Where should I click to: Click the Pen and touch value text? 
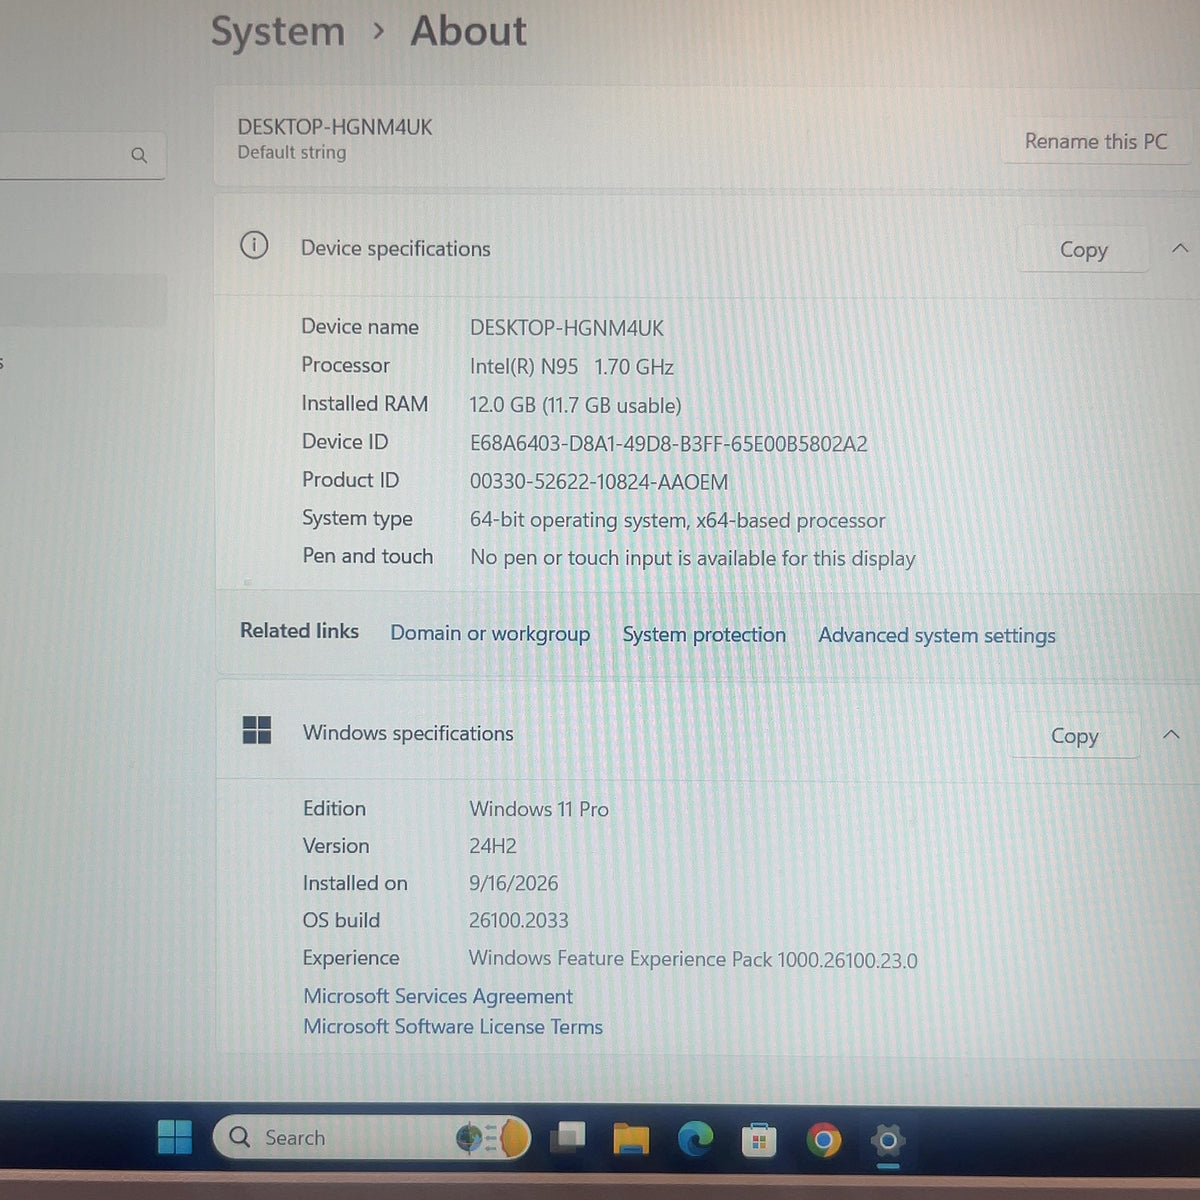coord(693,558)
